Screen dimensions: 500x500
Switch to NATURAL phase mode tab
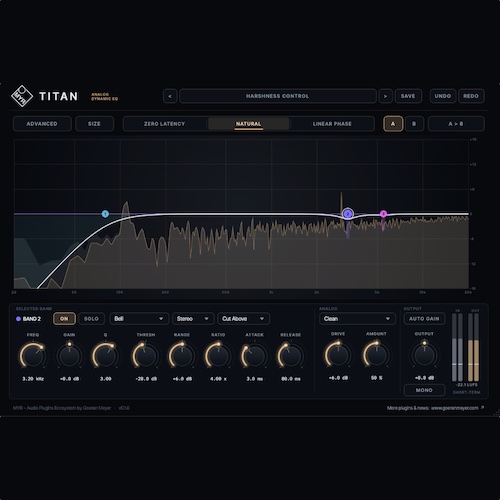248,124
